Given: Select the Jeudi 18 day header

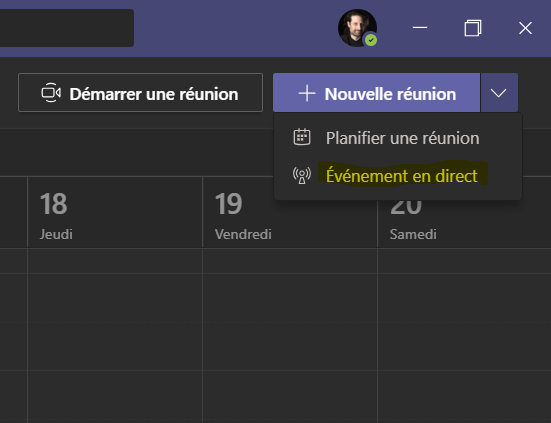Looking at the screenshot, I should click(x=115, y=212).
